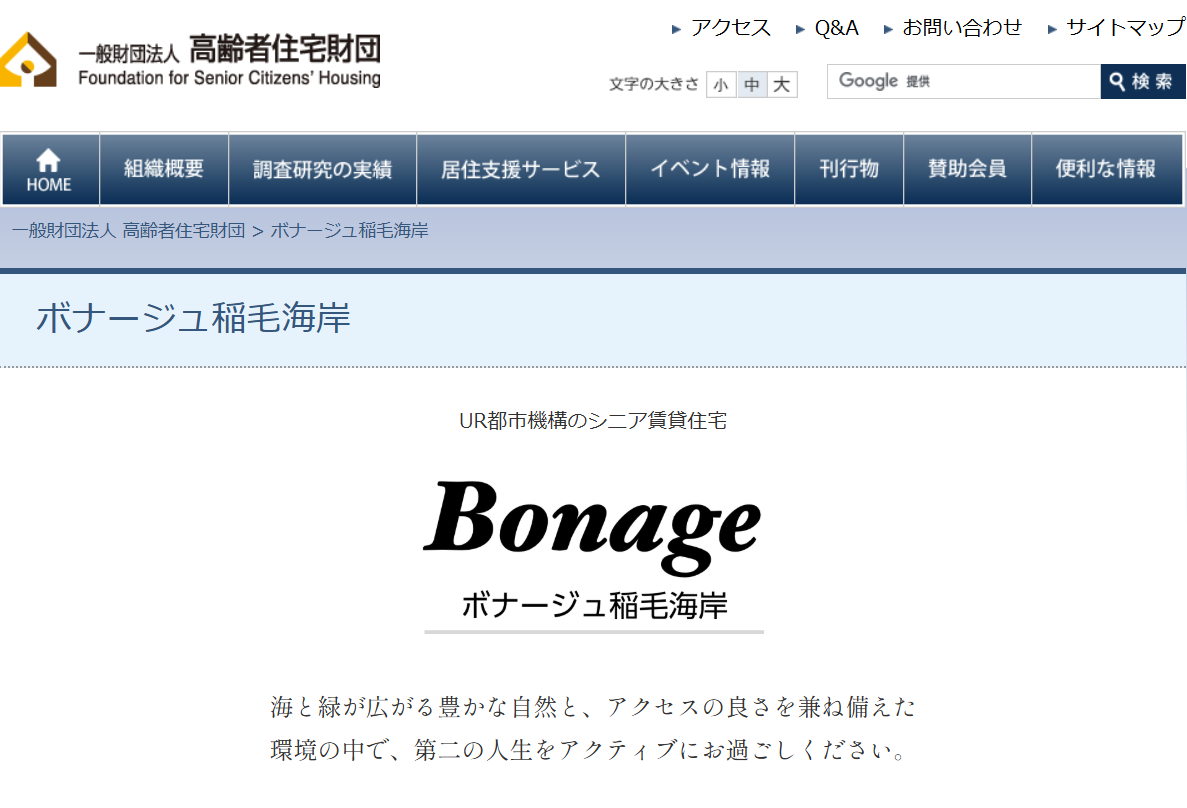Open the 便利な情報 menu
The width and height of the screenshot is (1187, 808).
click(1107, 170)
